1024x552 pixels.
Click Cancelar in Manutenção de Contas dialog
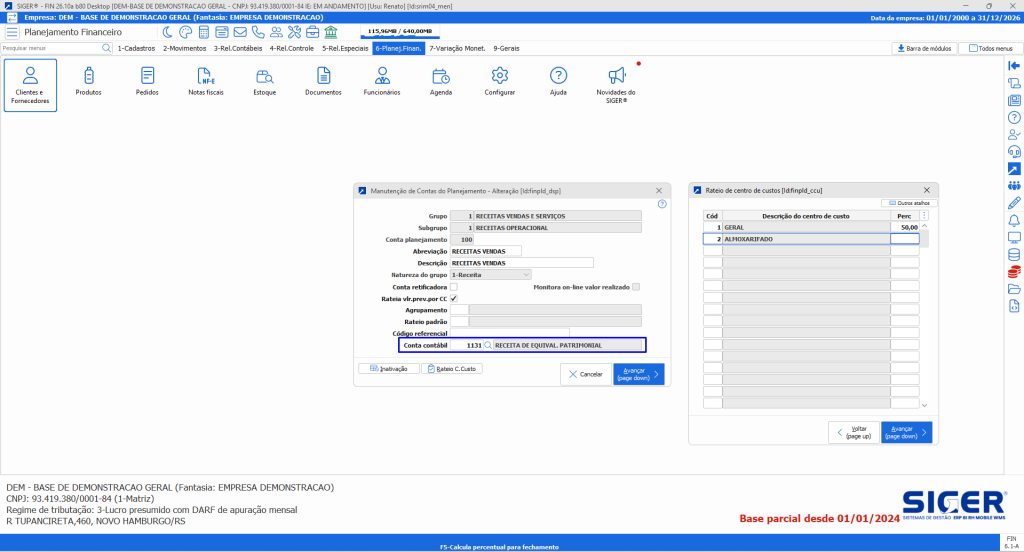coord(586,374)
